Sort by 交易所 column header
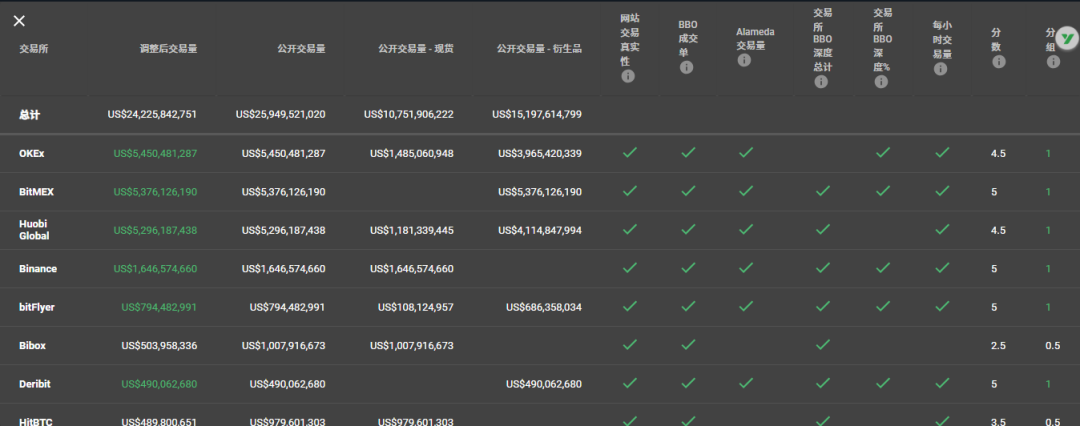This screenshot has width=1080, height=426. [x=33, y=48]
